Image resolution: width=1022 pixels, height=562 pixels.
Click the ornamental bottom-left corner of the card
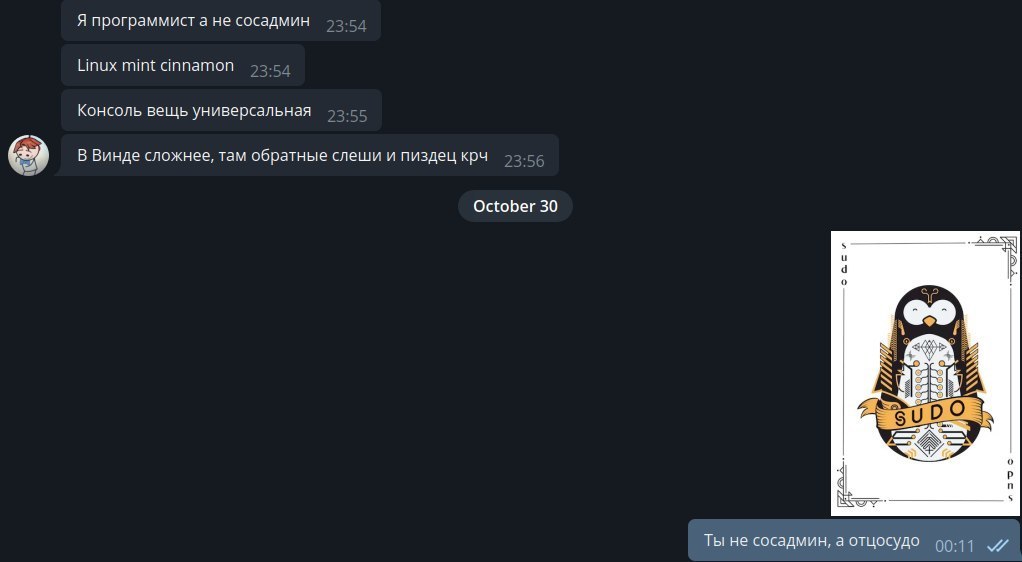[x=855, y=489]
